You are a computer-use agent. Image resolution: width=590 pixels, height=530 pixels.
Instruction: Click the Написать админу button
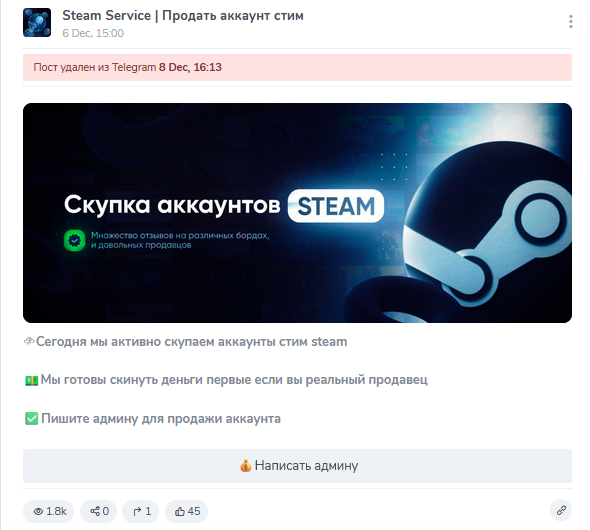pos(297,466)
